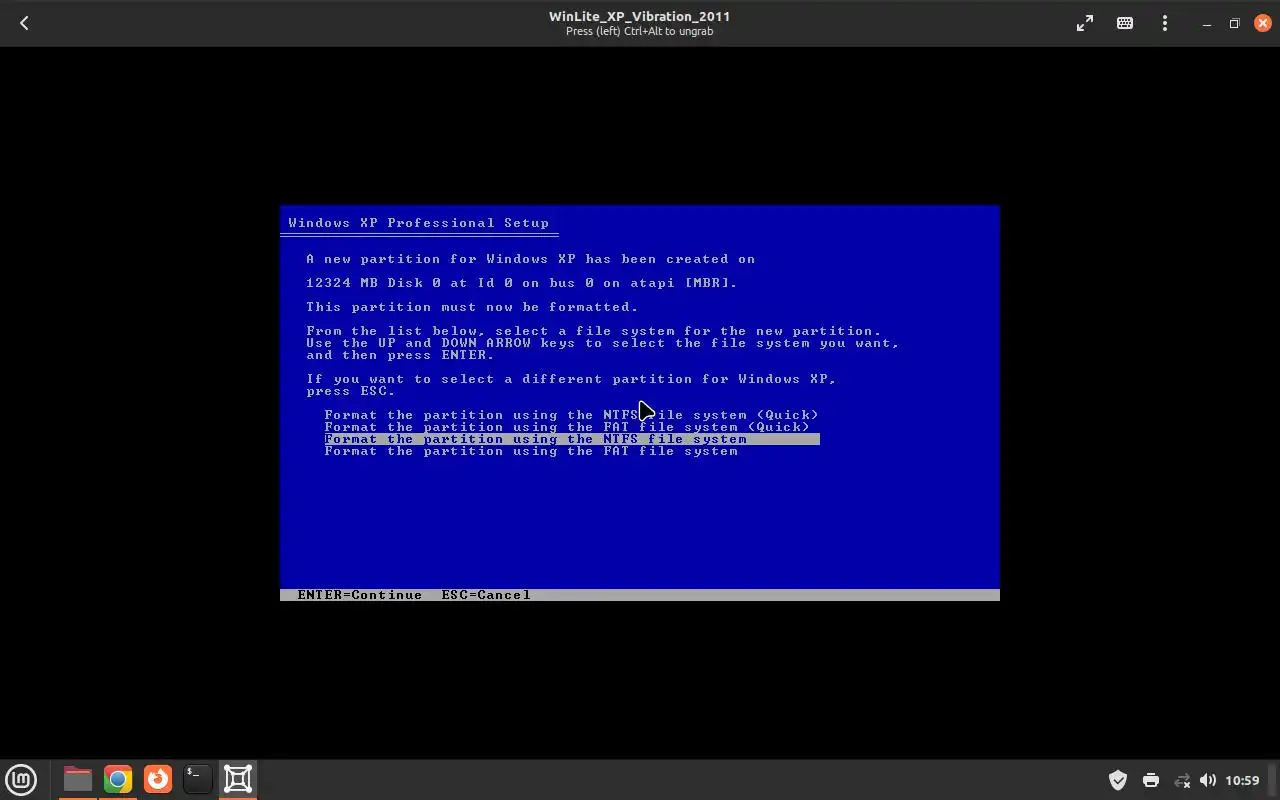
Task: Click 'This partition must now be formatted.' text
Action: tap(472, 307)
